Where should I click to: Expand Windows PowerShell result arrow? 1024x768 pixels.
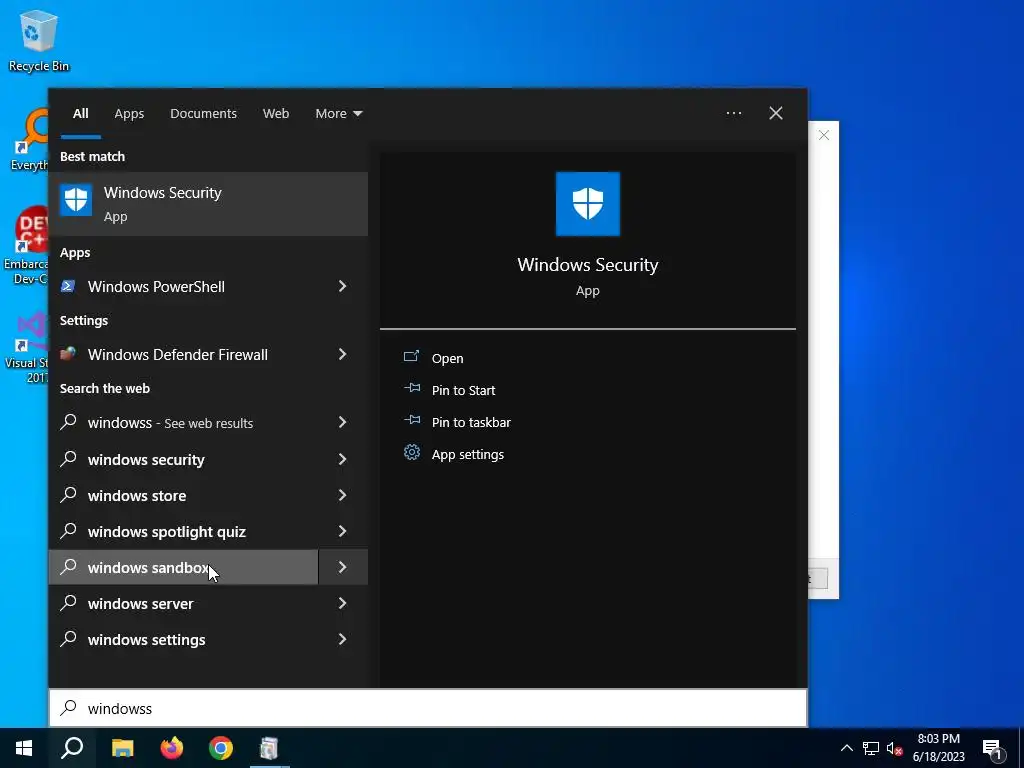coord(342,286)
